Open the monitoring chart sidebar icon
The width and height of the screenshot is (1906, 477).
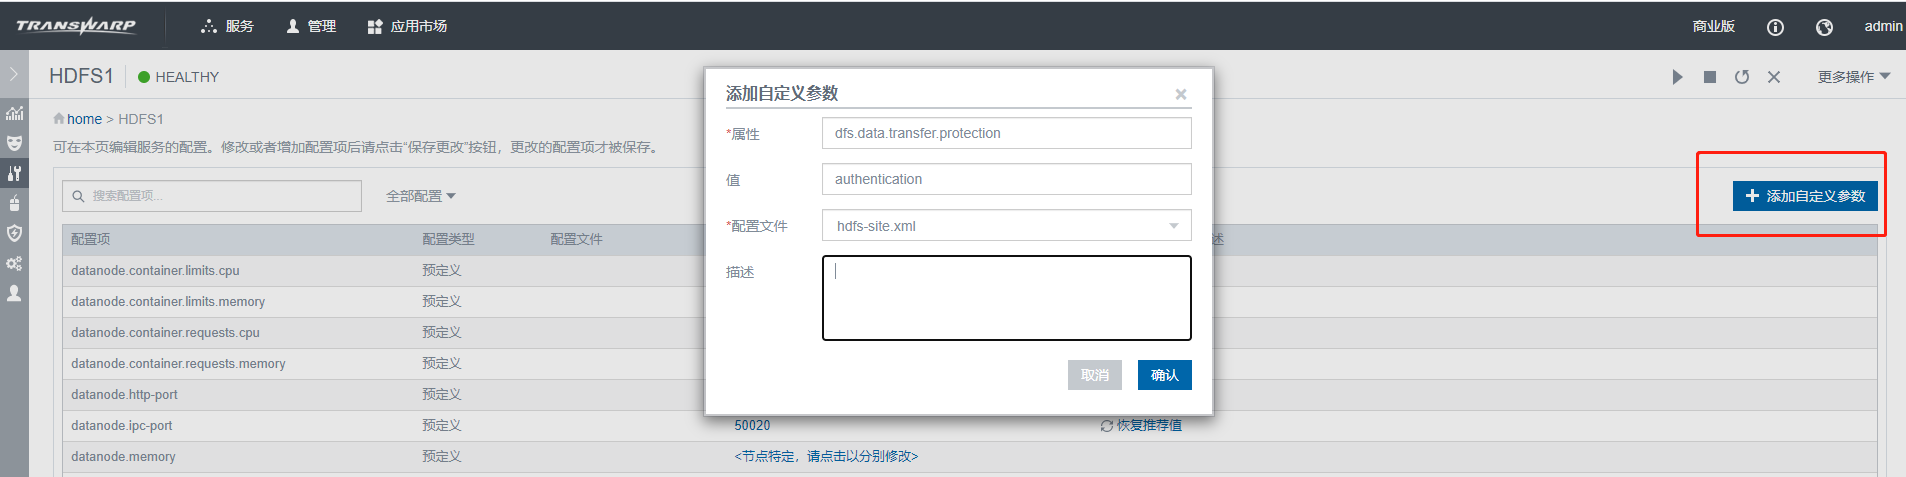[14, 113]
